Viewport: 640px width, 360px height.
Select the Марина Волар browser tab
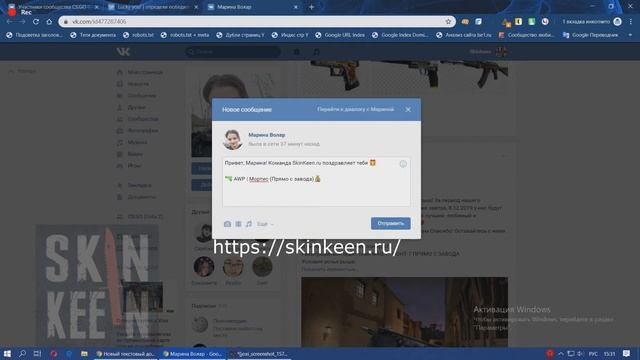[x=252, y=7]
